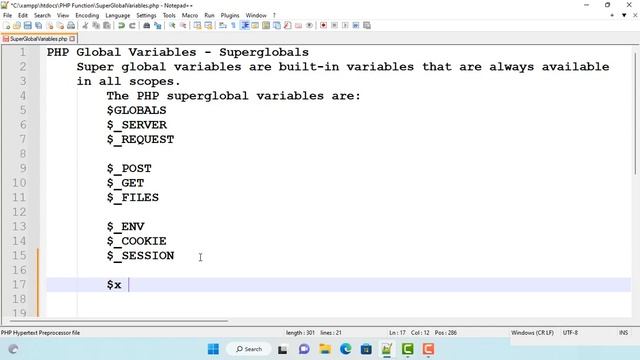Toggle synchronize vertical scrolling

coord(197,25)
